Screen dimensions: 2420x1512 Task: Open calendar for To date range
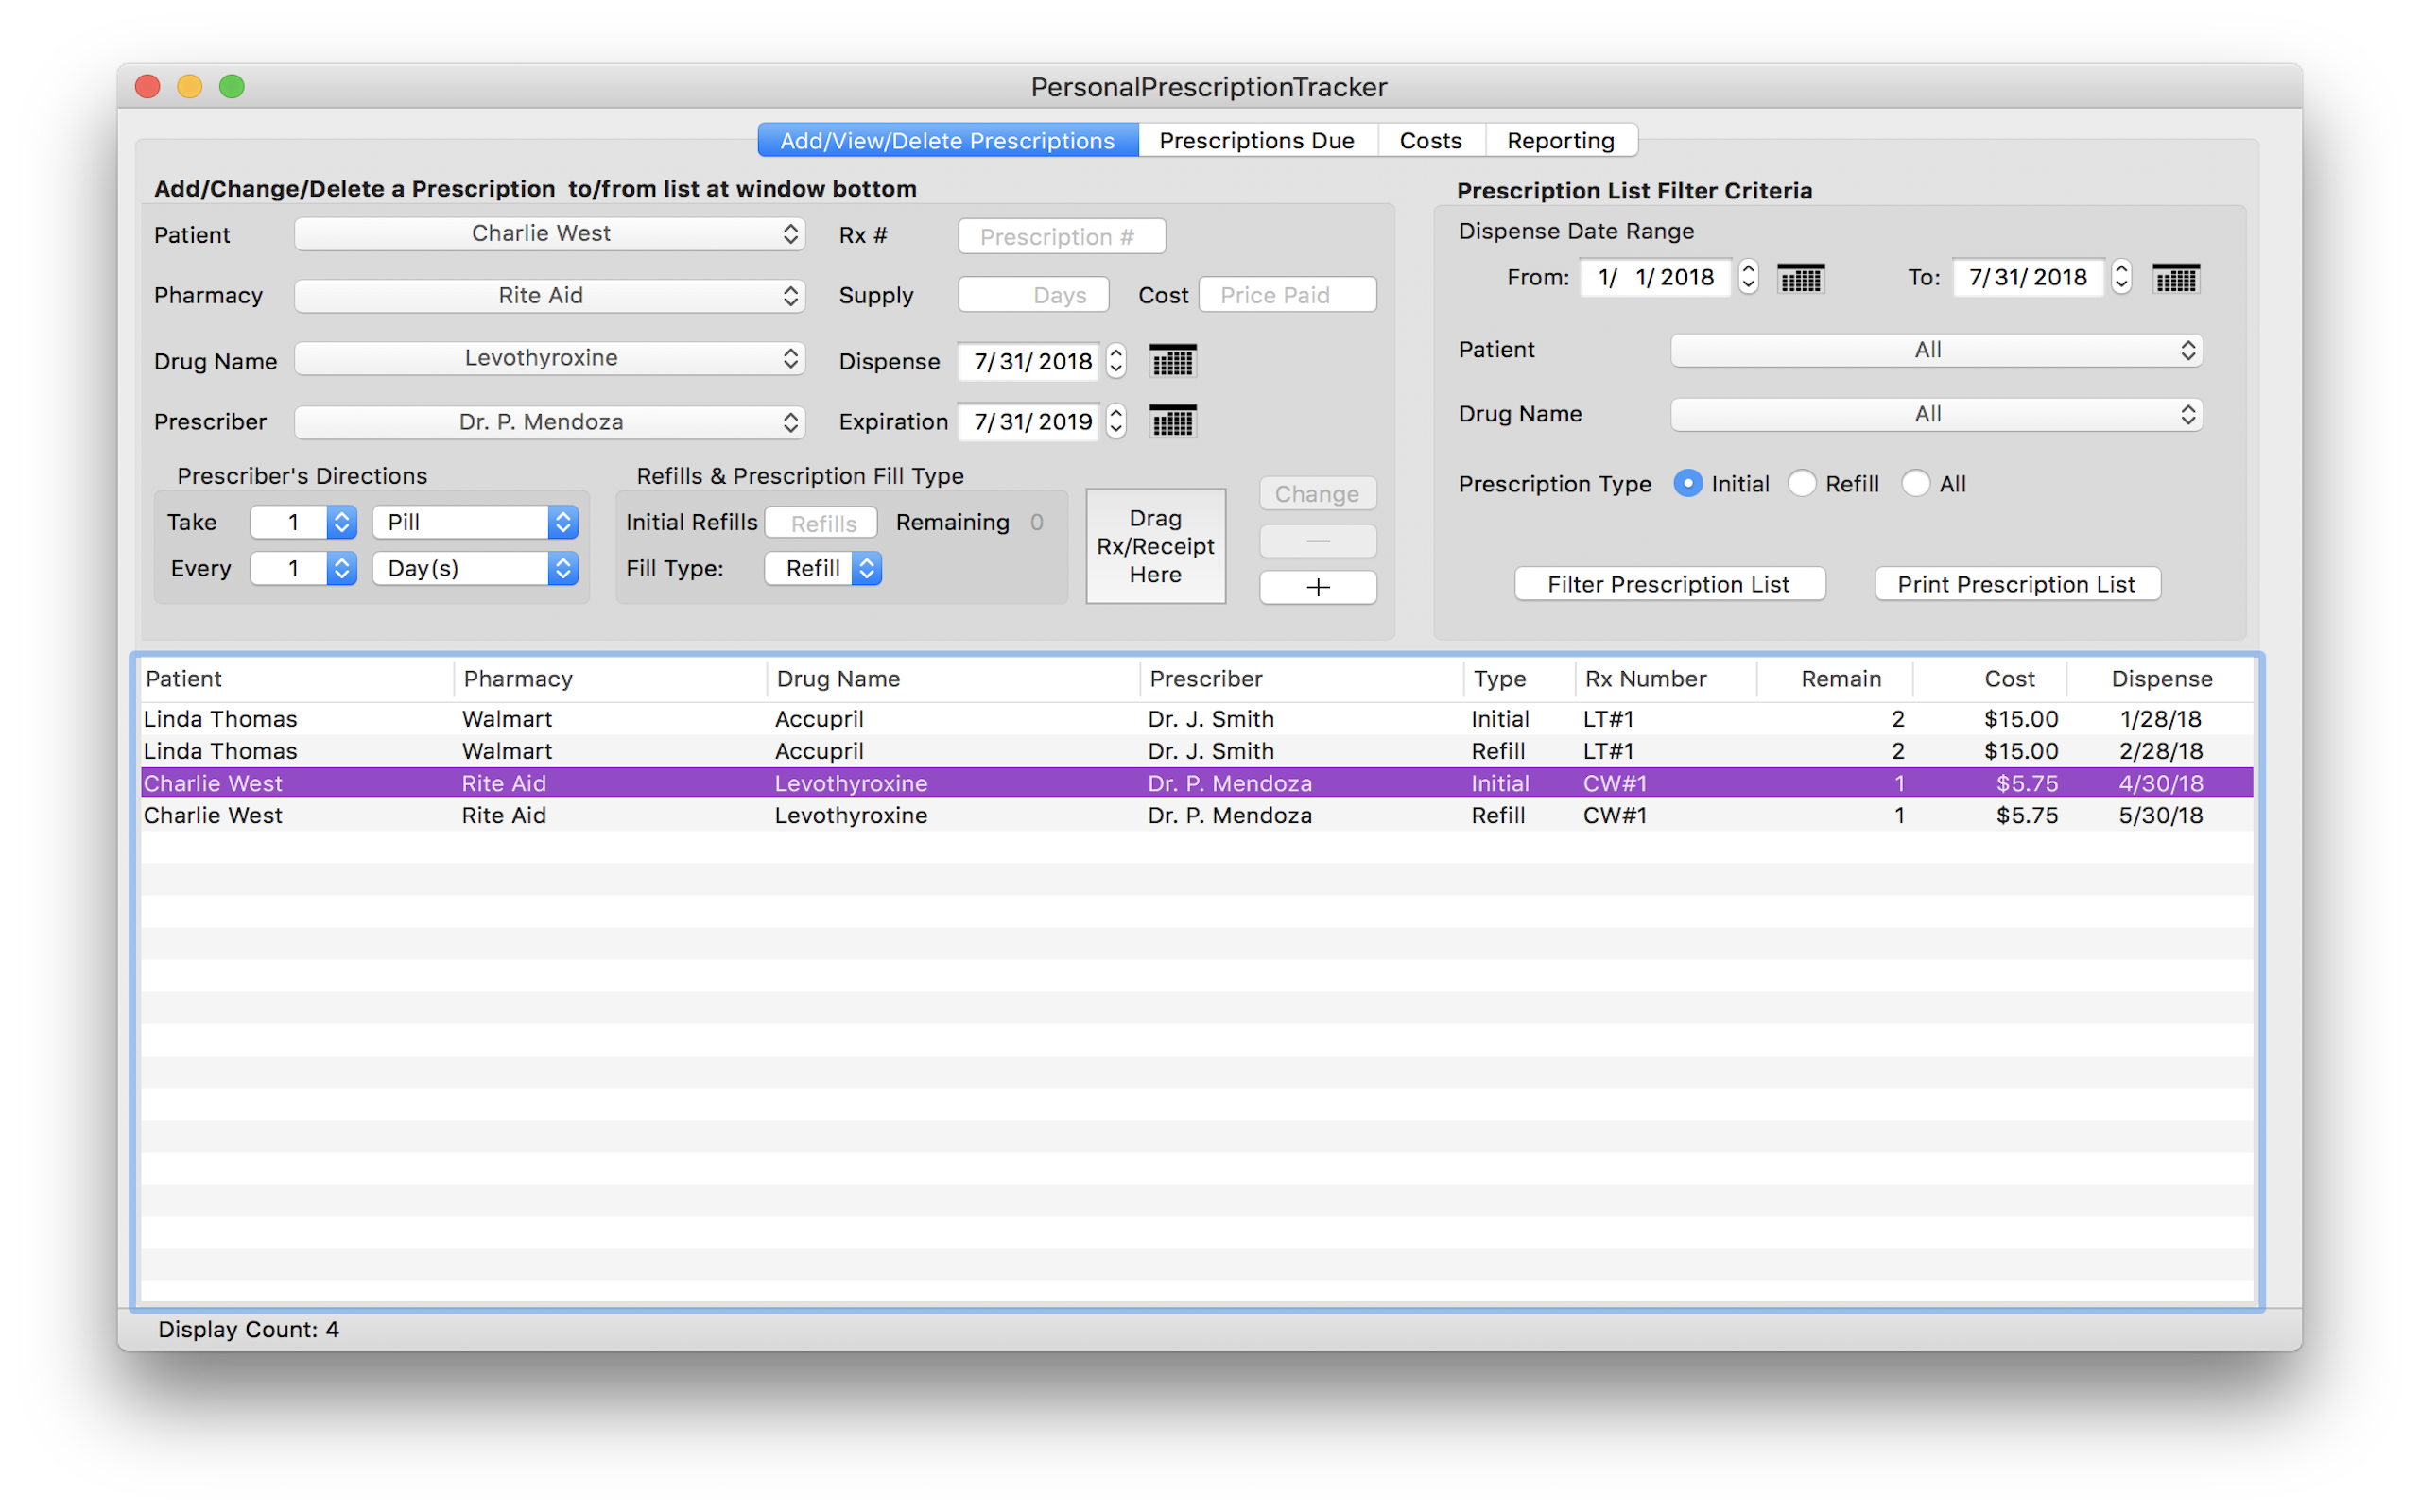(2175, 278)
